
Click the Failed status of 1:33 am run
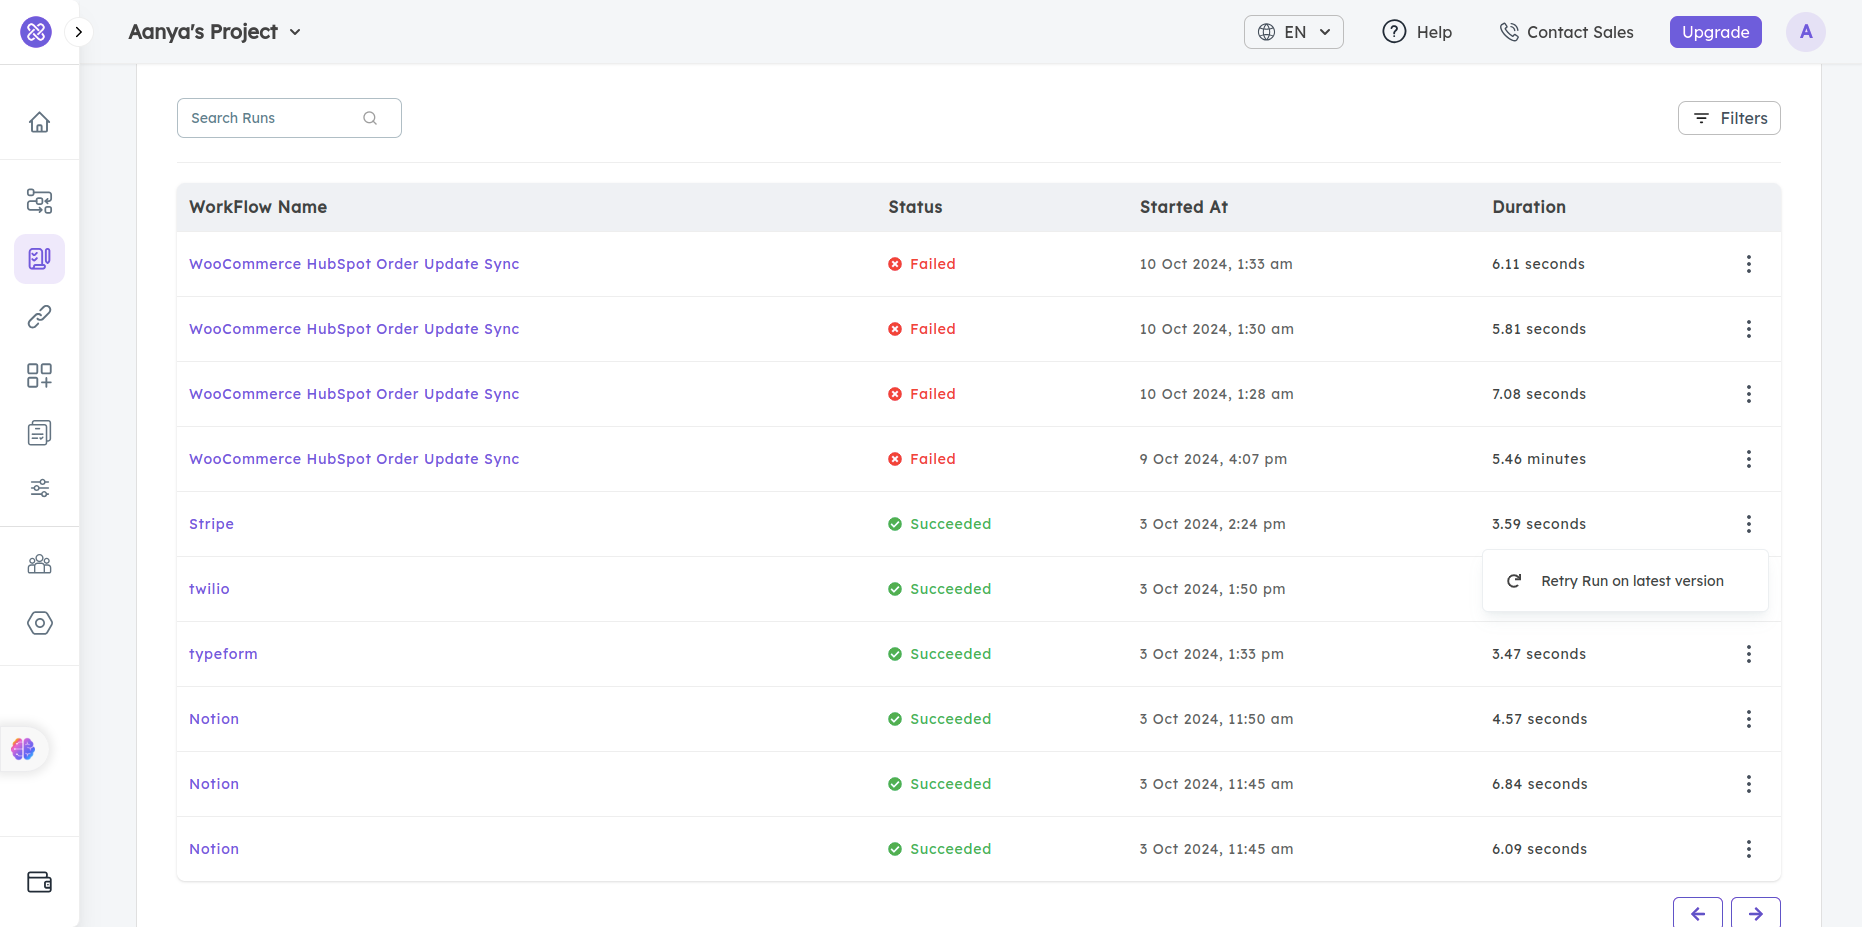pos(922,264)
